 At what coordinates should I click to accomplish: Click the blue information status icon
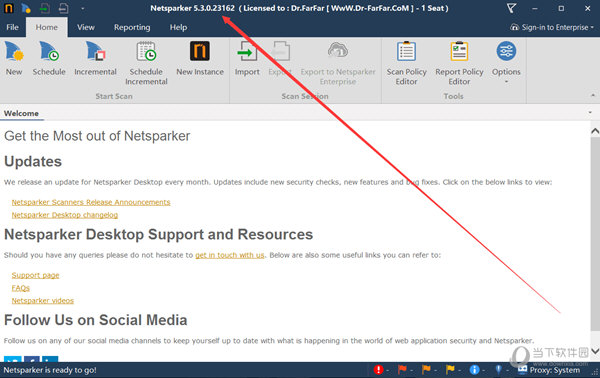(x=474, y=370)
